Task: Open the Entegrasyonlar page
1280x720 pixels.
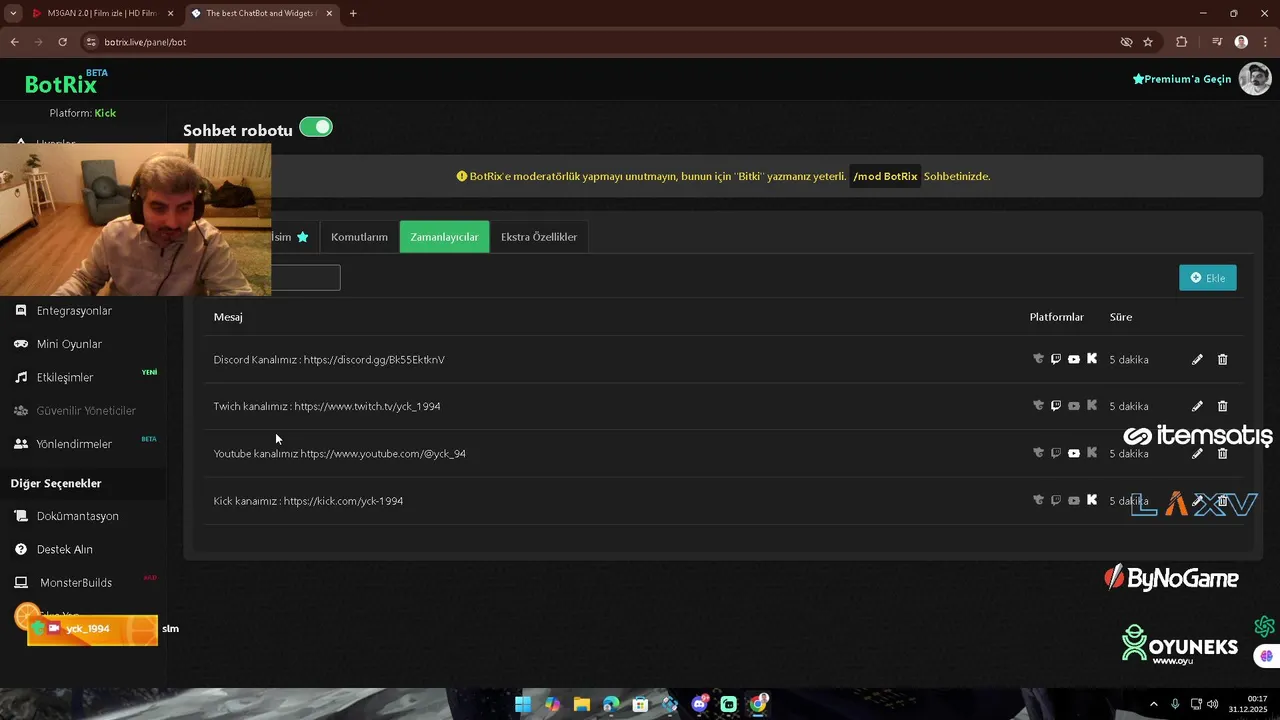Action: 74,311
